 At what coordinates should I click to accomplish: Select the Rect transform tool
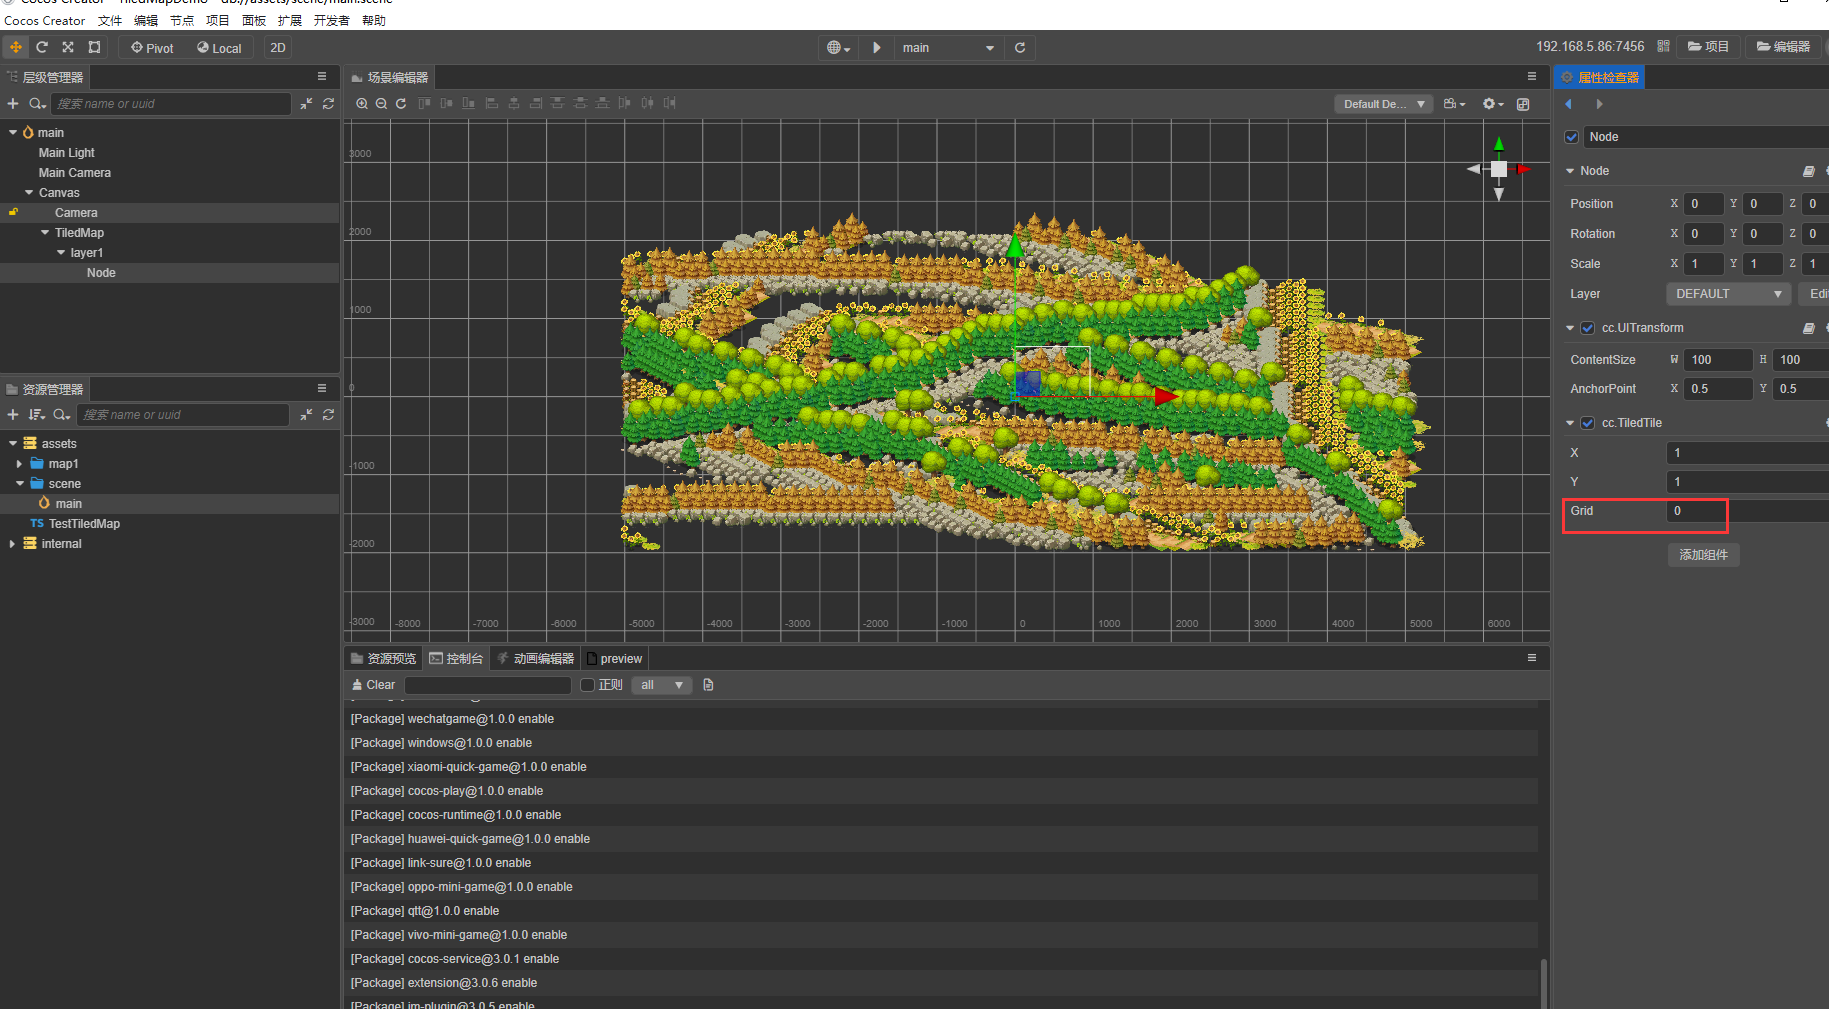(x=94, y=47)
